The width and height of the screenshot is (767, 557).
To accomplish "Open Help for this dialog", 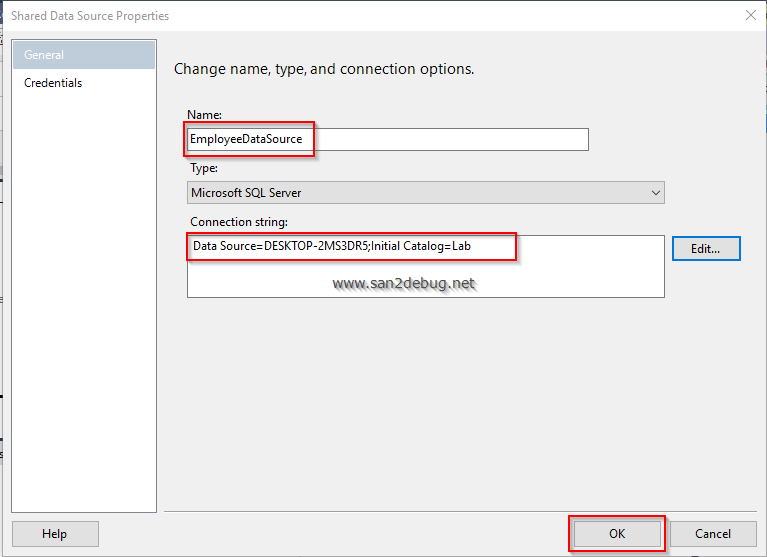I will (x=55, y=534).
